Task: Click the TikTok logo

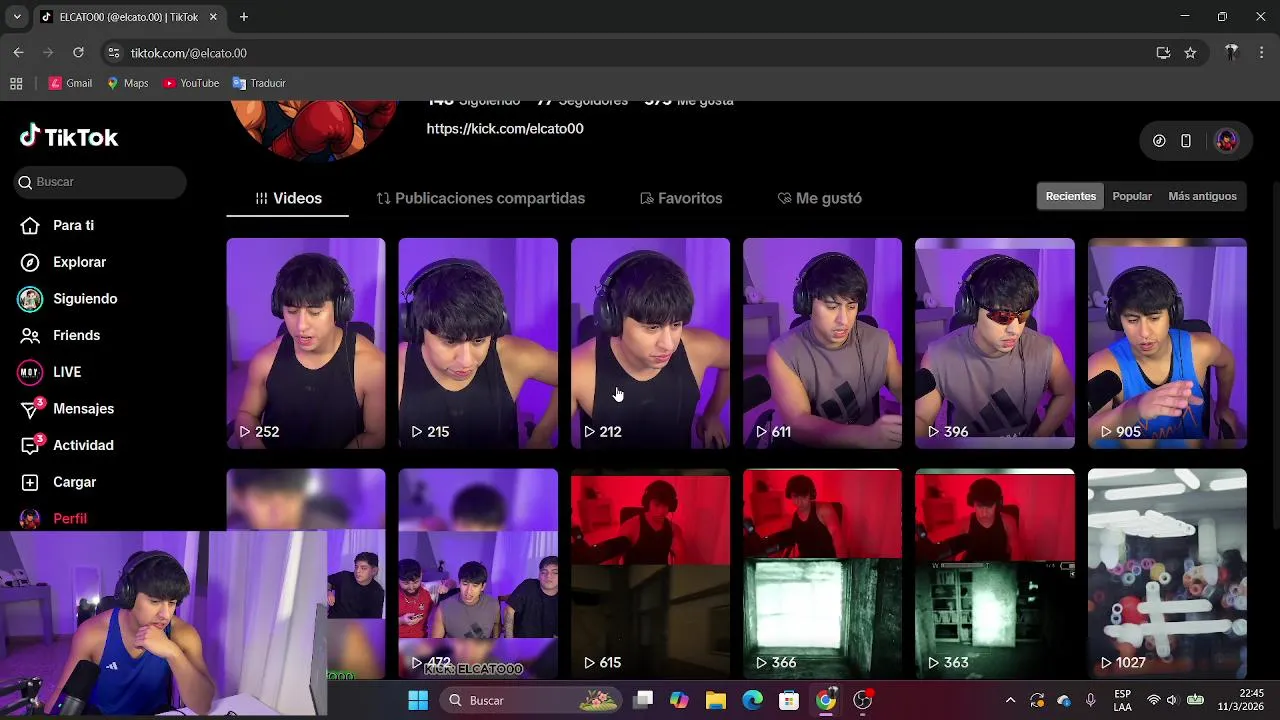Action: pyautogui.click(x=69, y=137)
